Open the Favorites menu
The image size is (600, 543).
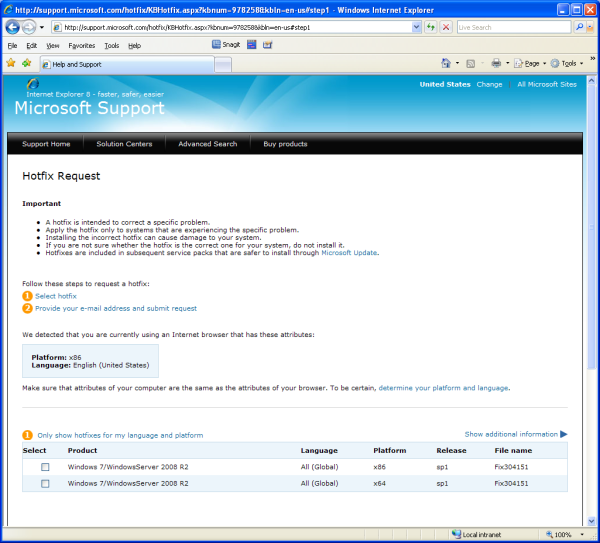[82, 46]
